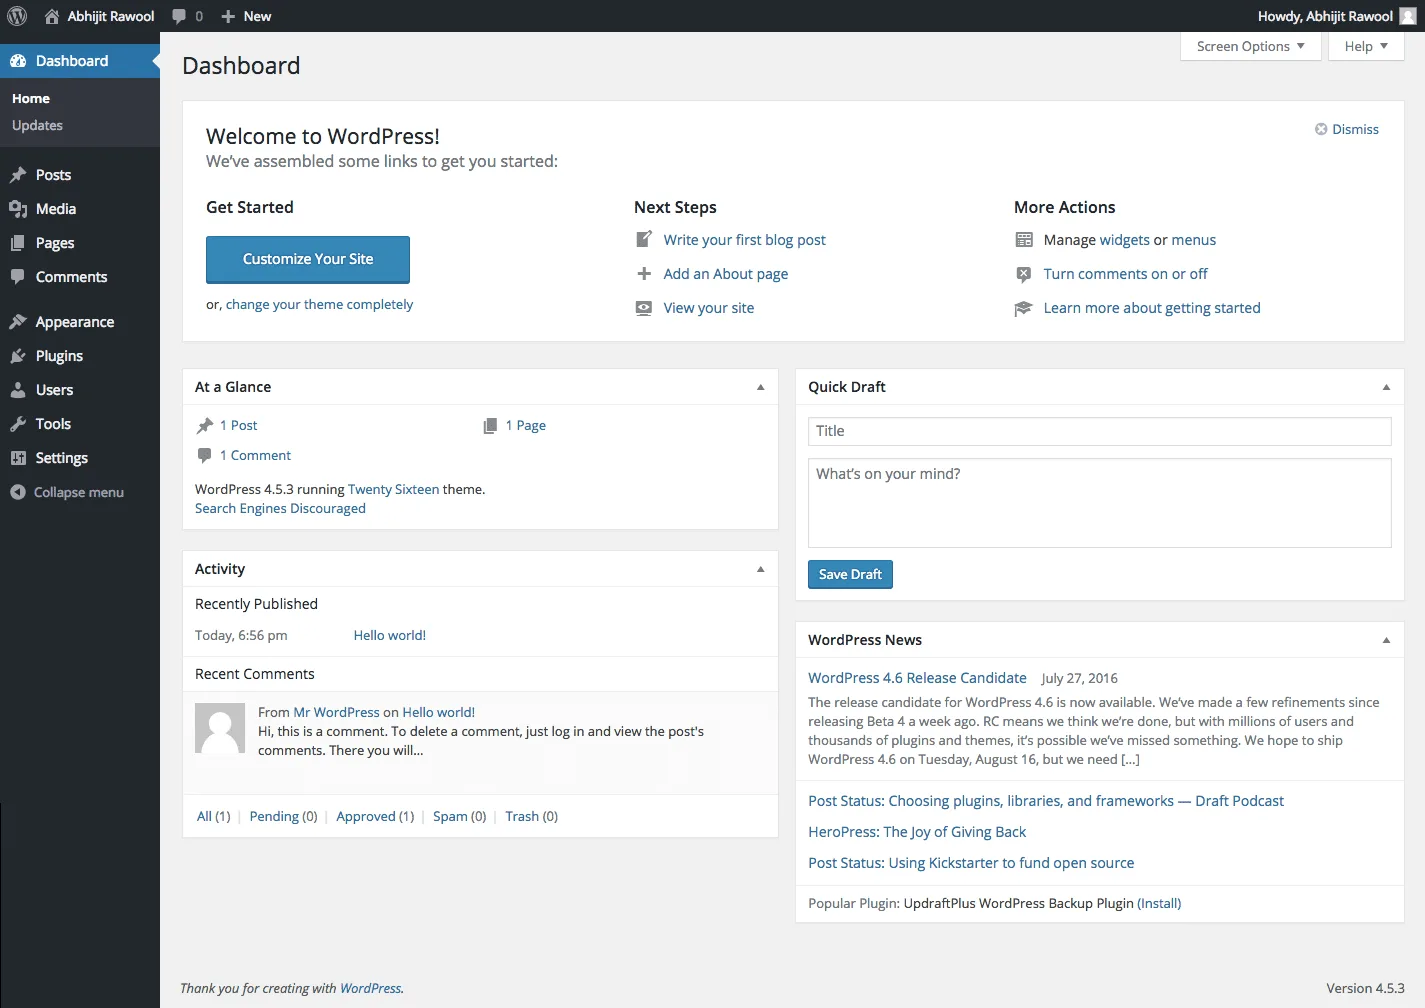Open the Media menu
This screenshot has width=1425, height=1008.
coord(80,209)
